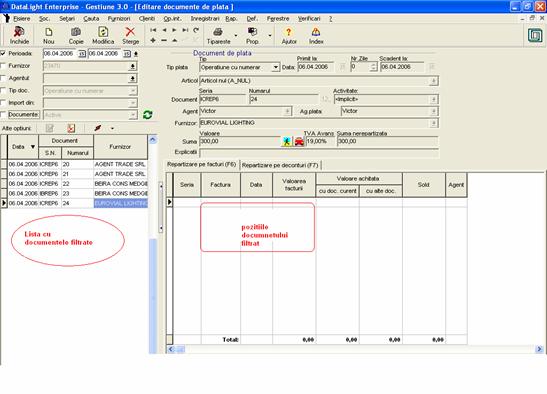Click the red car icon beside Suma
The image size is (547, 394).
(299, 141)
